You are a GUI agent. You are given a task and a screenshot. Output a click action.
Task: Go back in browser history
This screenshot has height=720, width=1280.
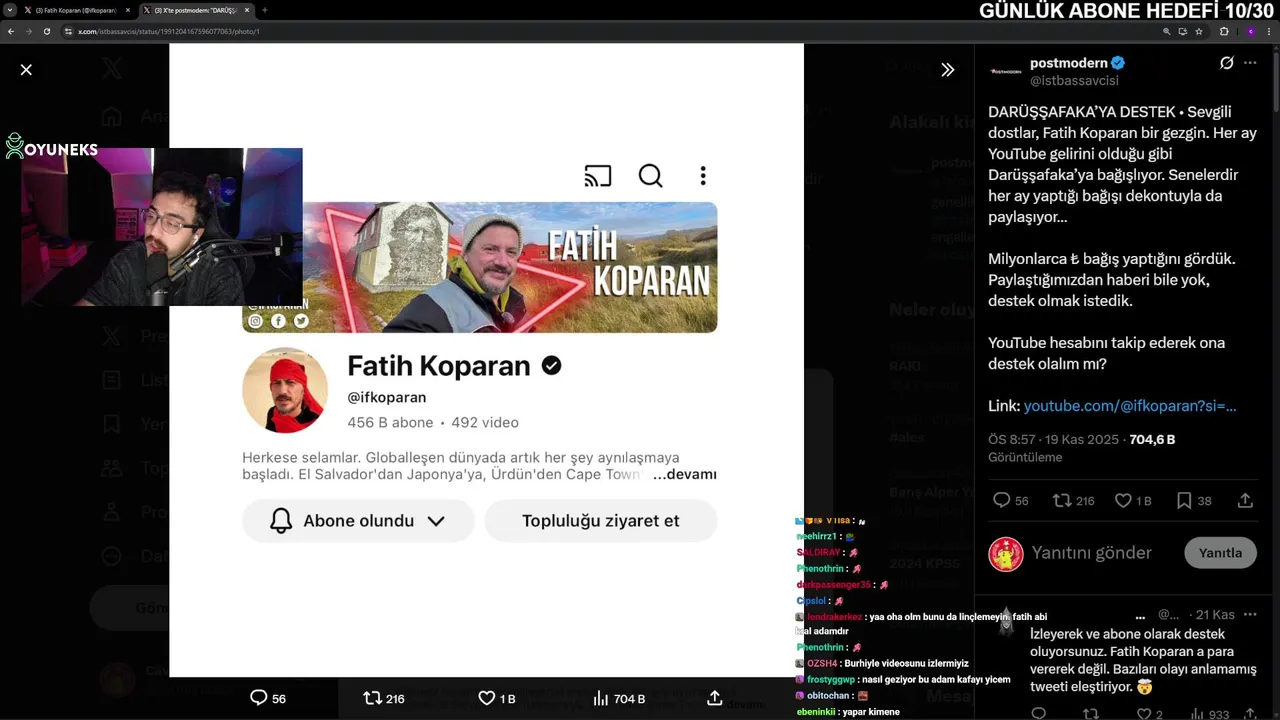11,31
